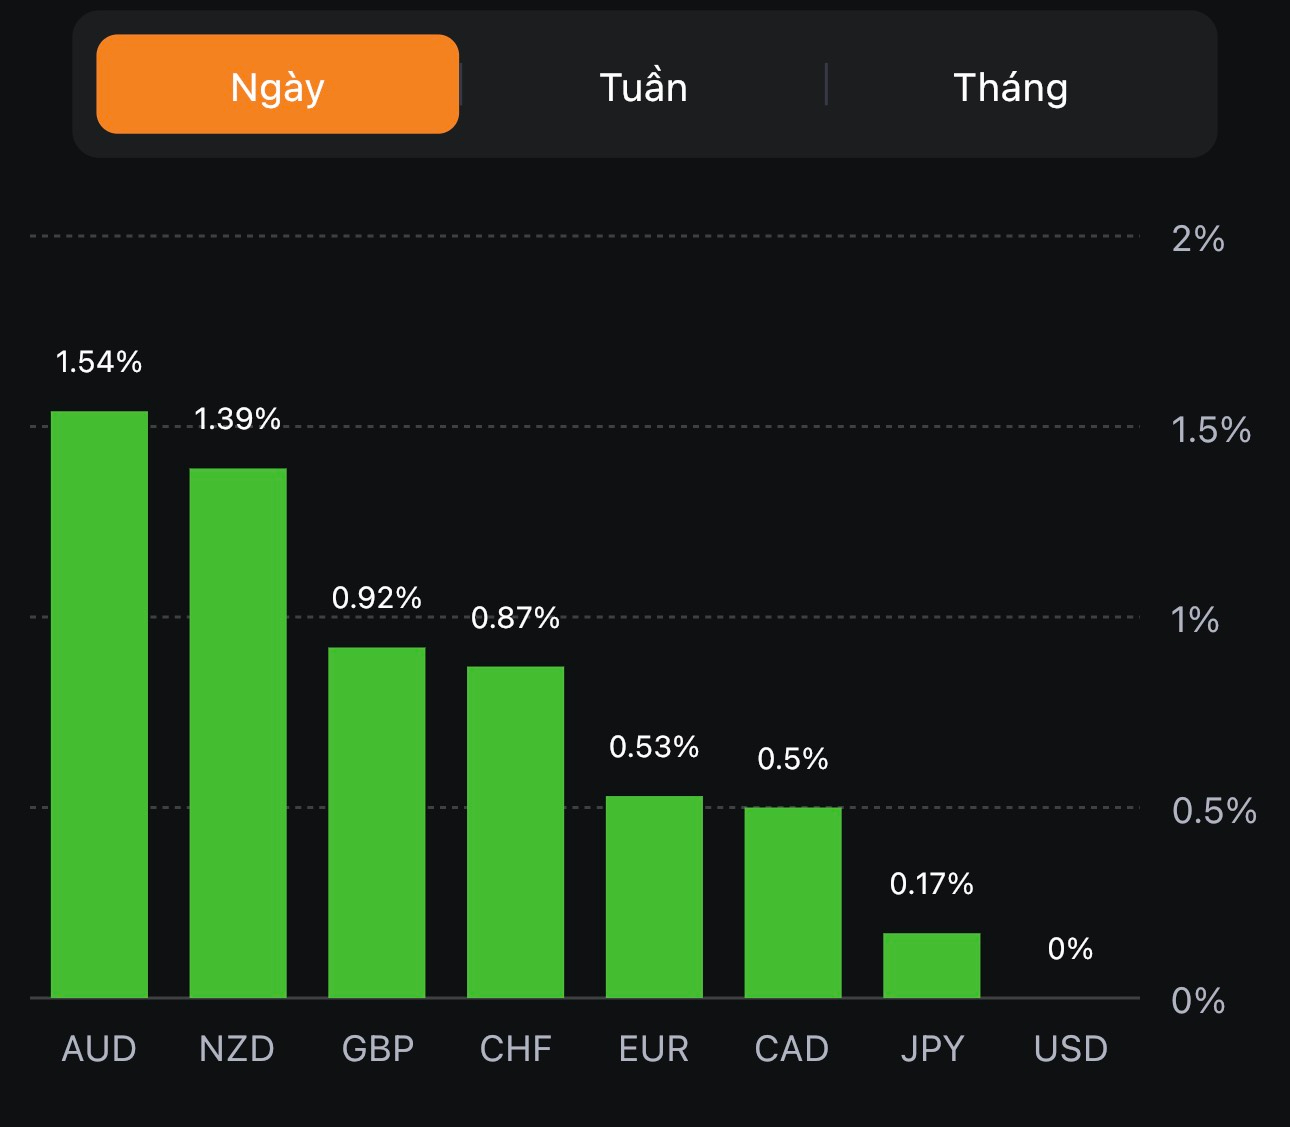This screenshot has width=1290, height=1127.
Task: Click the 0% value above USD
Action: point(1070,949)
